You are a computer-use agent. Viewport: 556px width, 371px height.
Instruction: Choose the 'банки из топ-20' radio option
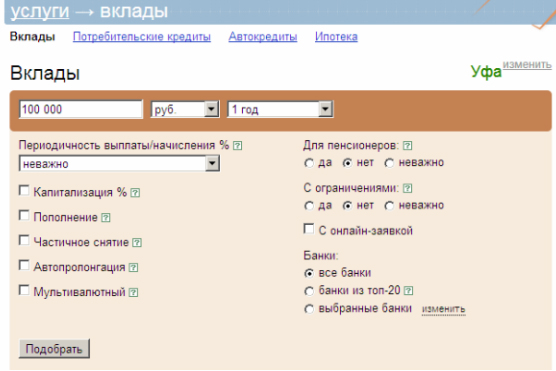click(x=309, y=291)
